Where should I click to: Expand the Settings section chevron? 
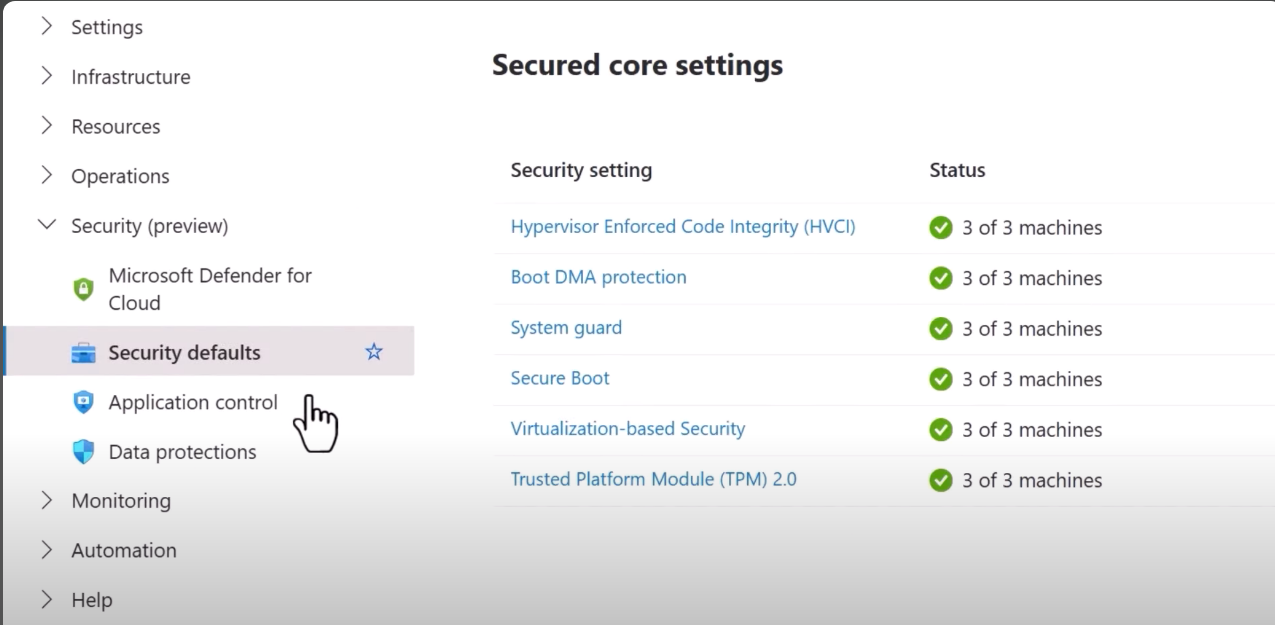tap(46, 27)
